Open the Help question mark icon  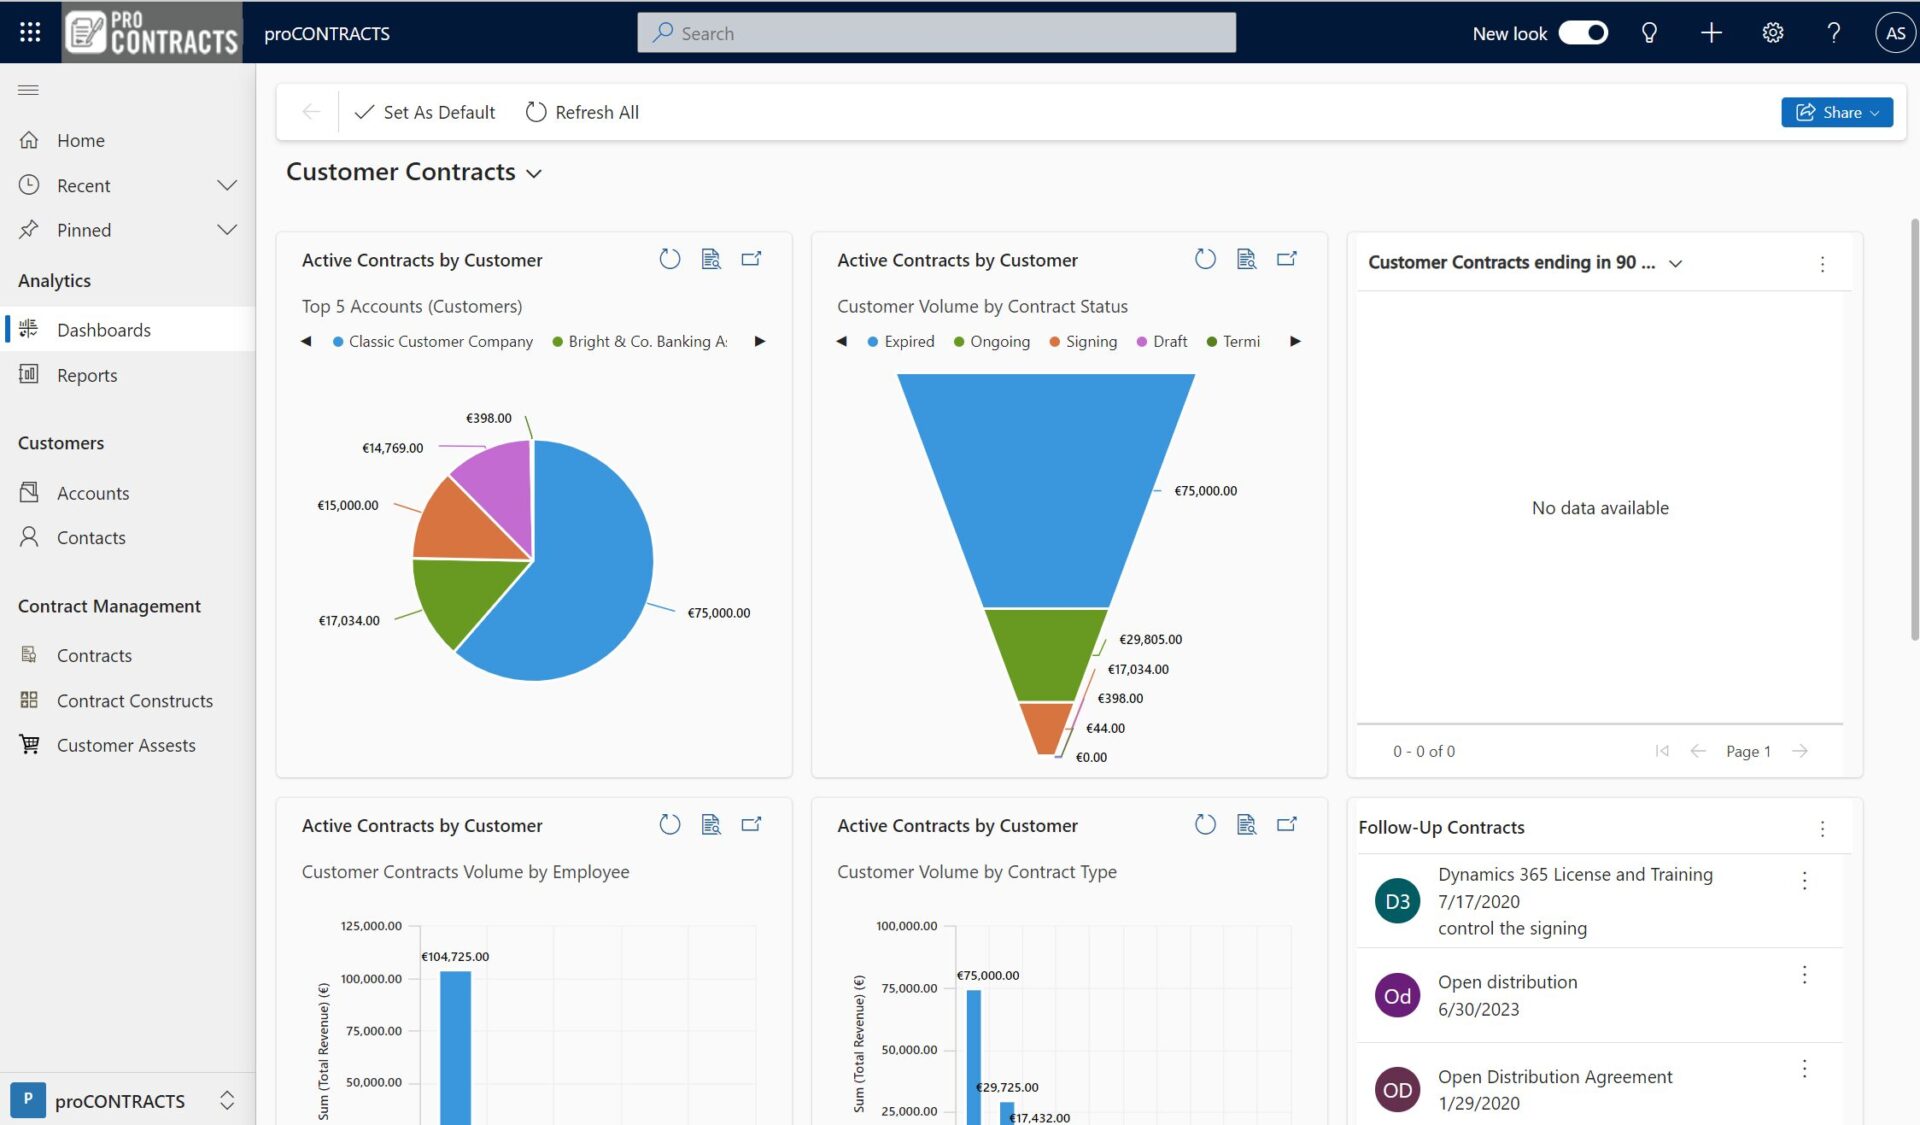pos(1833,32)
